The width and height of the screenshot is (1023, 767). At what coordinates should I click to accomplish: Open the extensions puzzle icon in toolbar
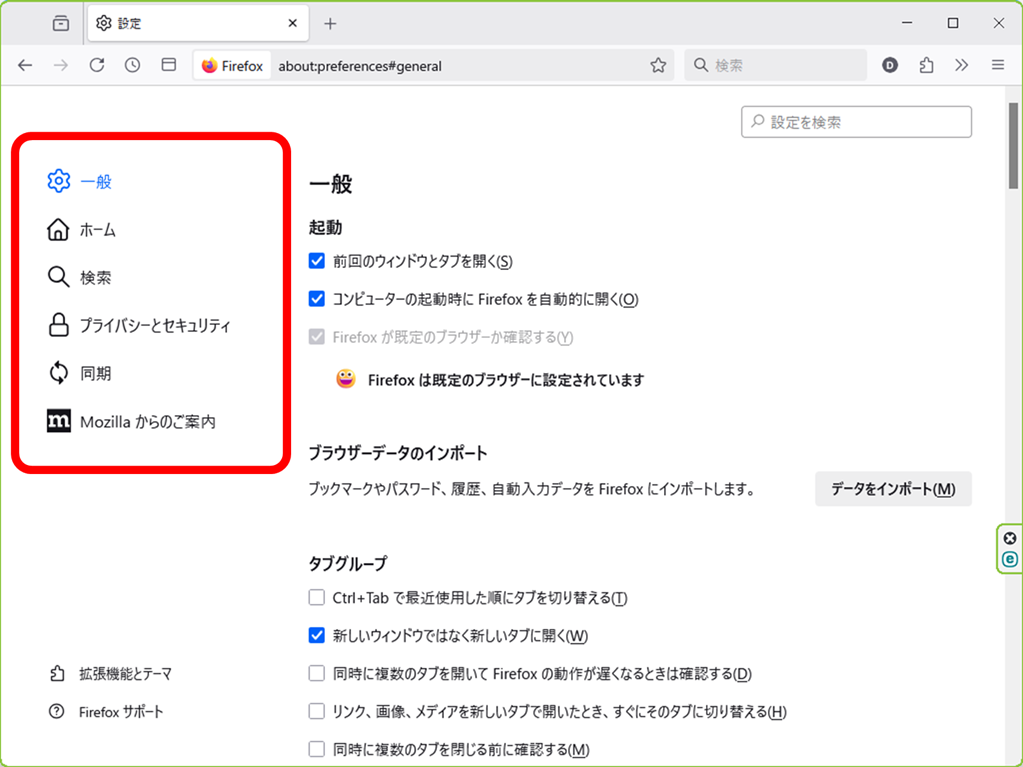click(926, 65)
